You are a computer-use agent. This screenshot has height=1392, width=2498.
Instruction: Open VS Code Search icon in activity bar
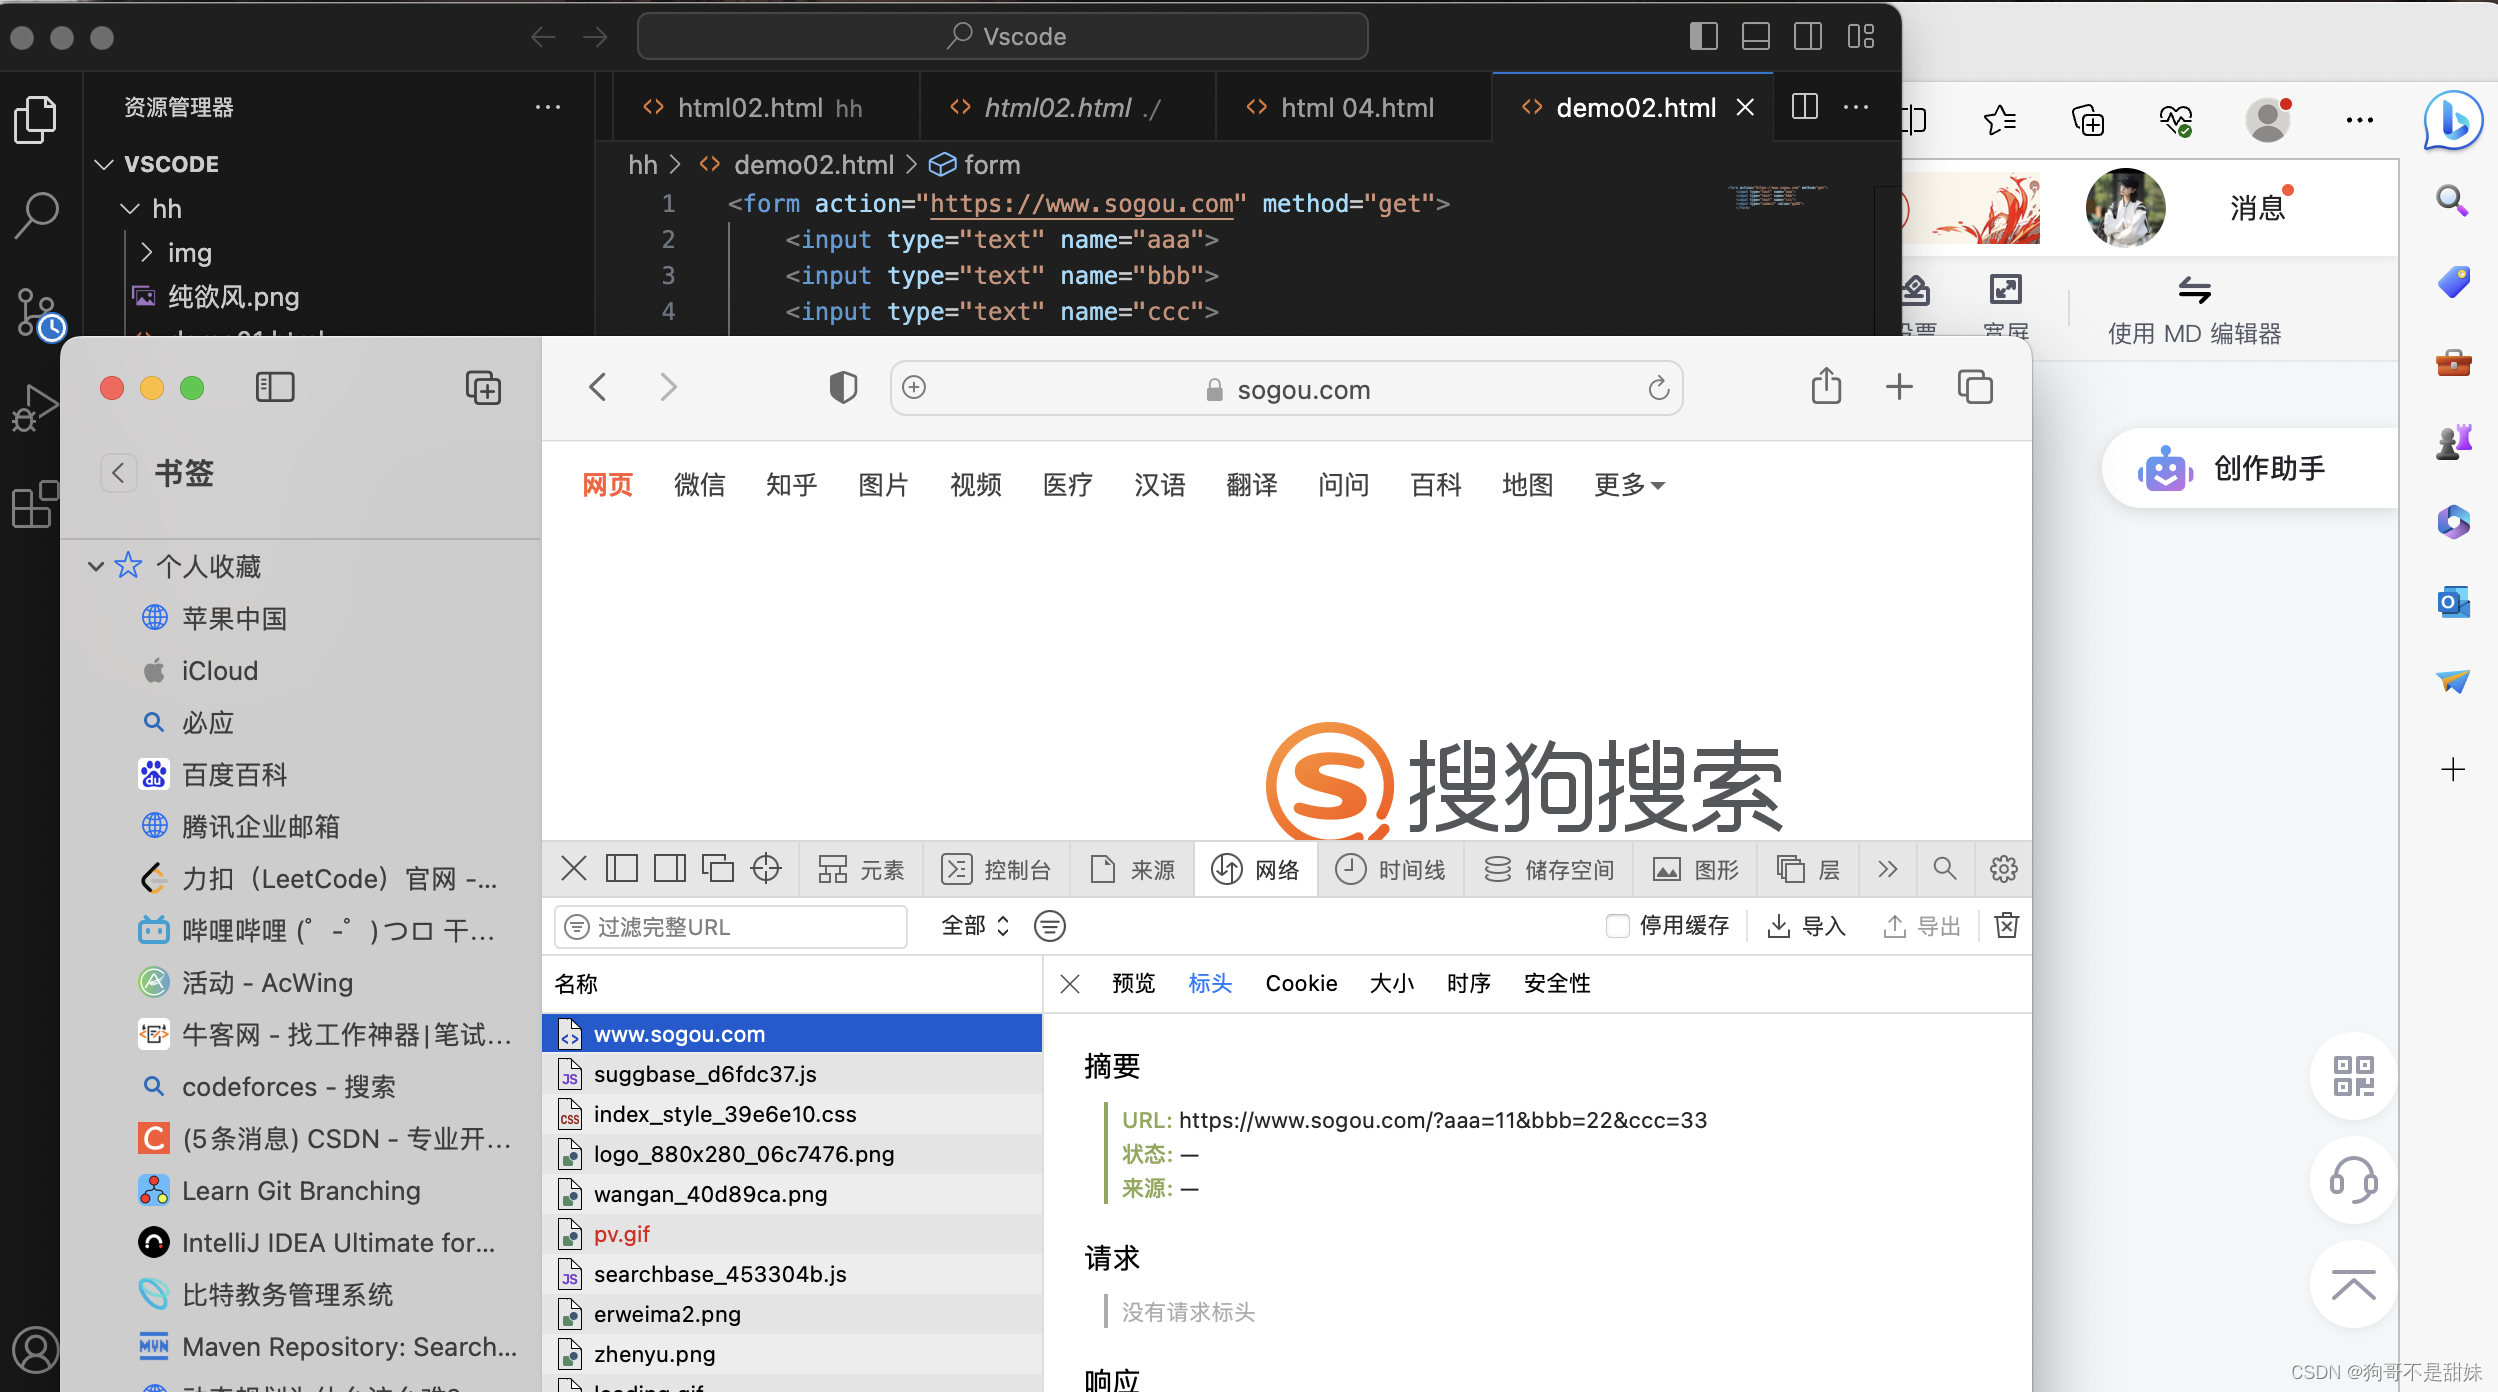36,214
